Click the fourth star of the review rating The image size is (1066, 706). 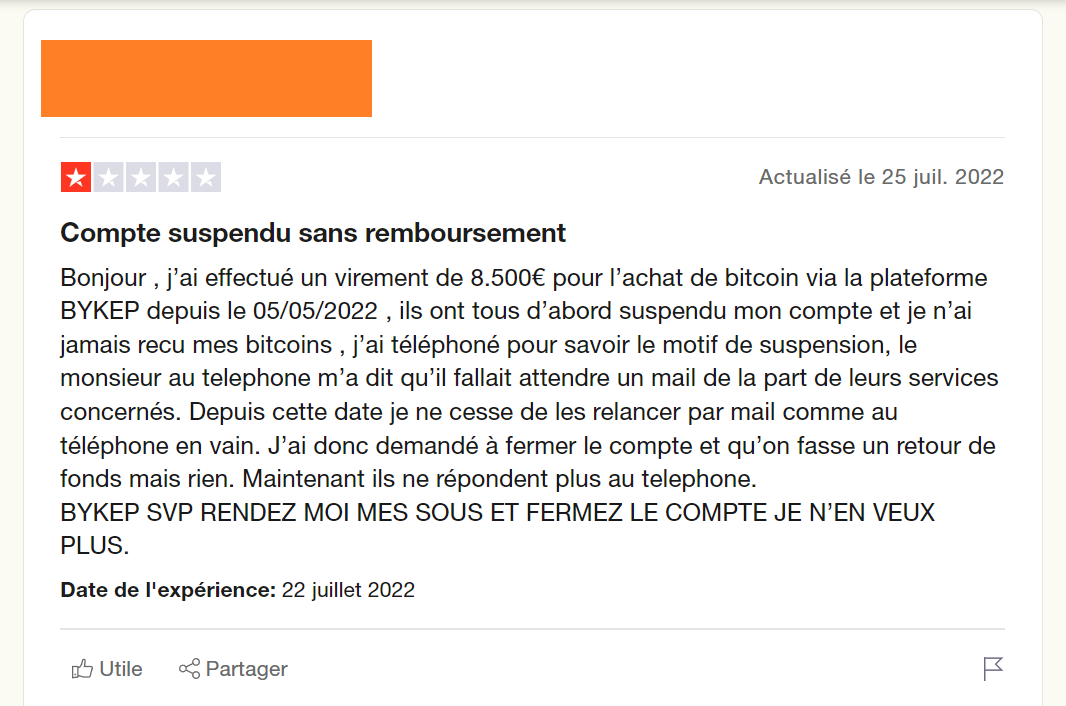point(173,176)
